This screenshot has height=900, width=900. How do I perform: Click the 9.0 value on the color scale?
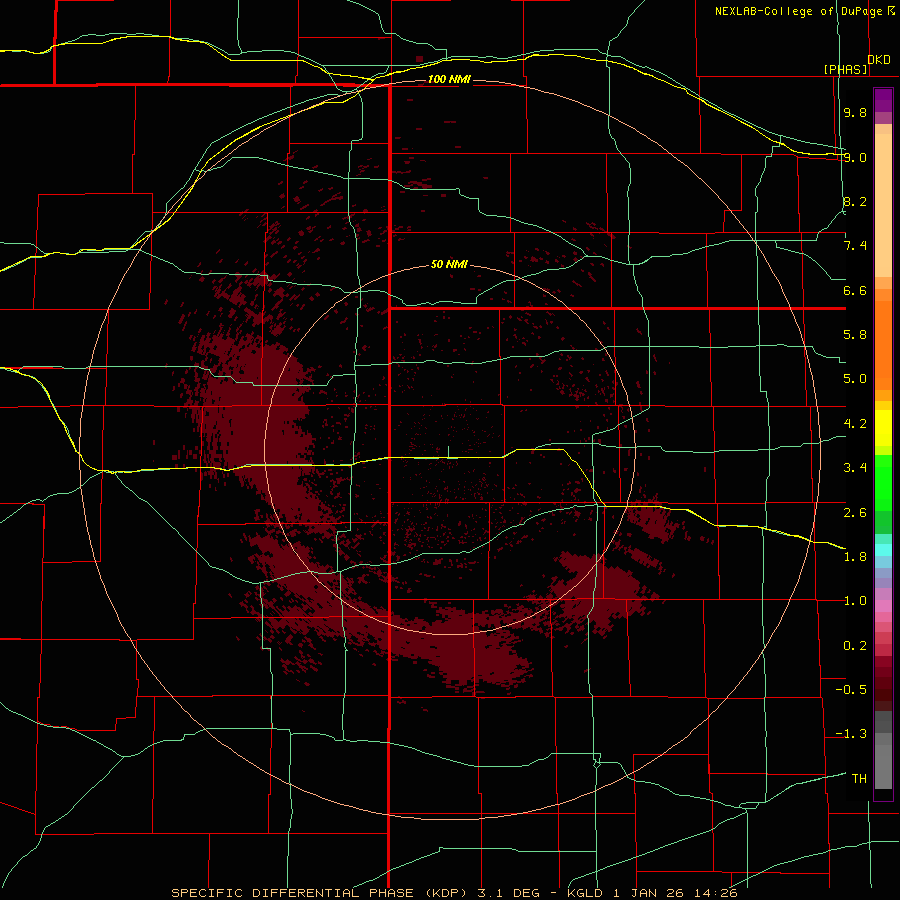(855, 157)
